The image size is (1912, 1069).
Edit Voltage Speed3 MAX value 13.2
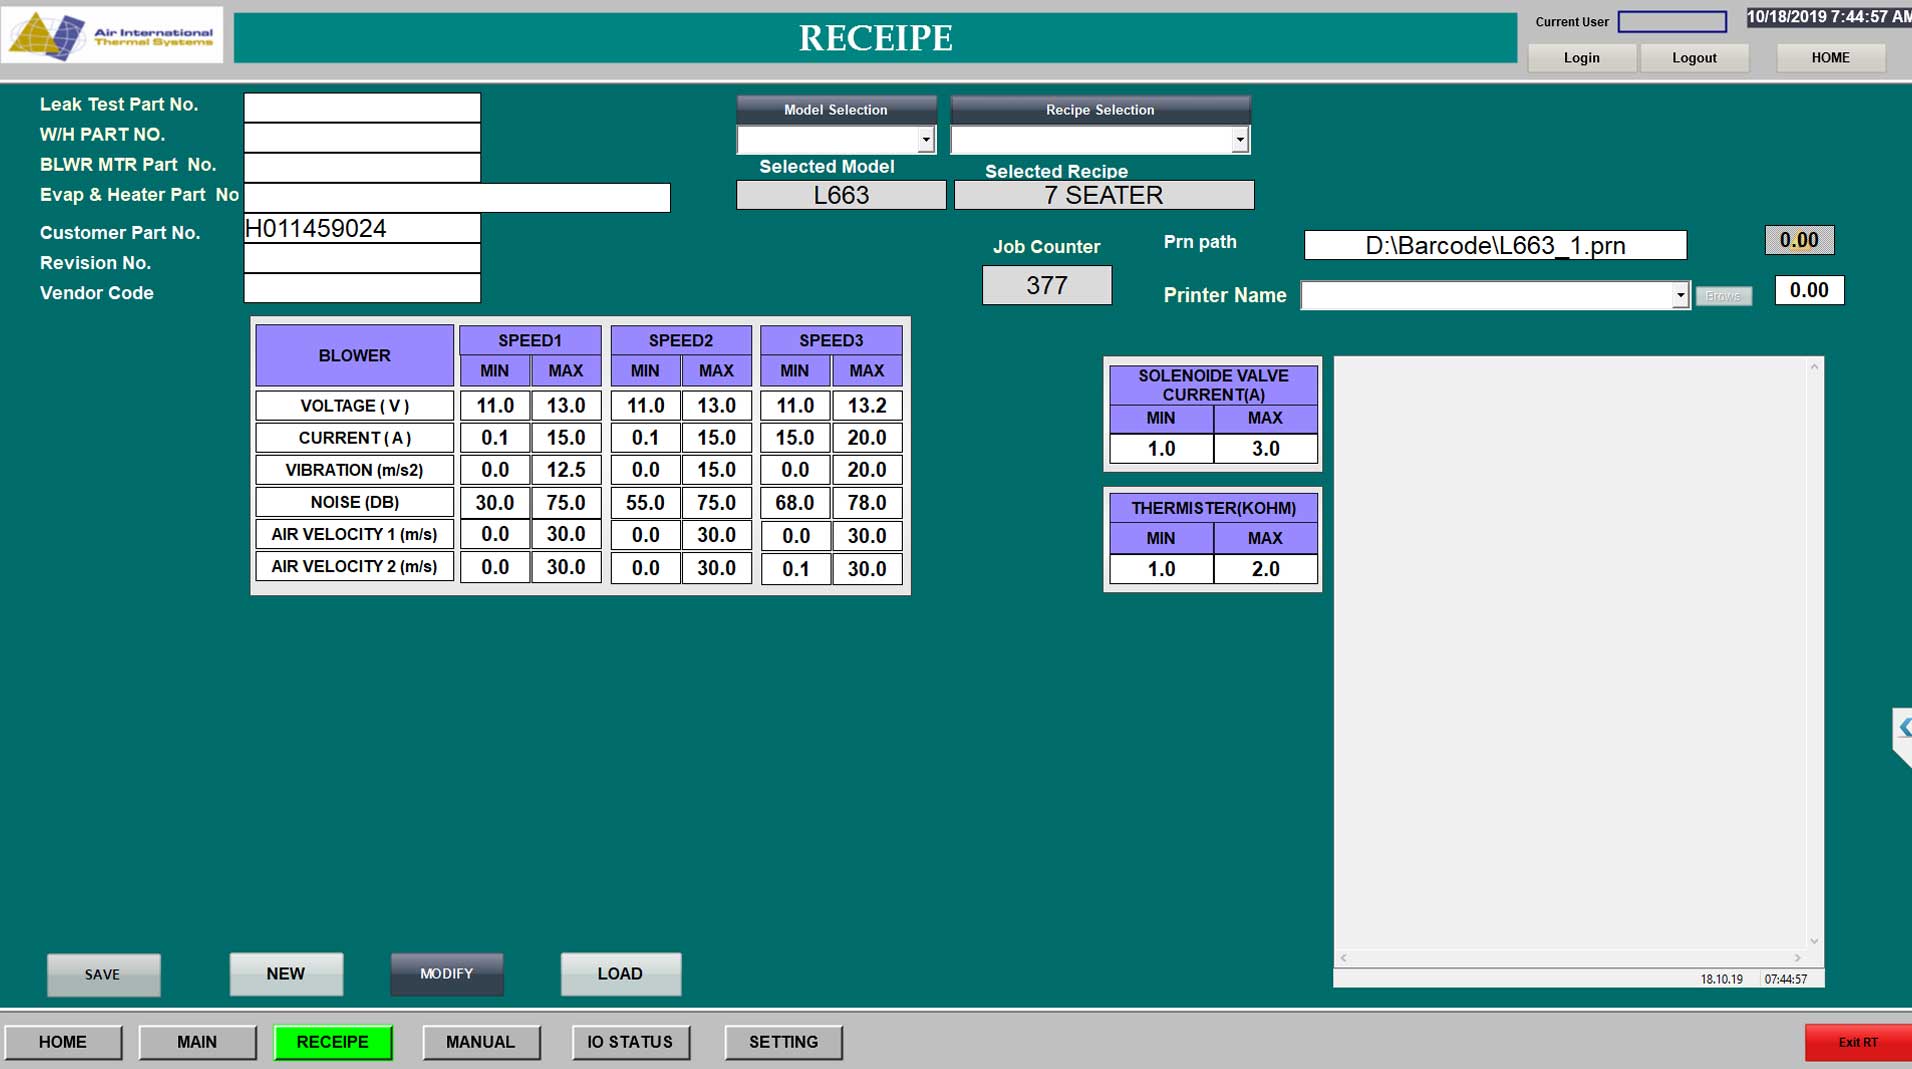tap(867, 406)
